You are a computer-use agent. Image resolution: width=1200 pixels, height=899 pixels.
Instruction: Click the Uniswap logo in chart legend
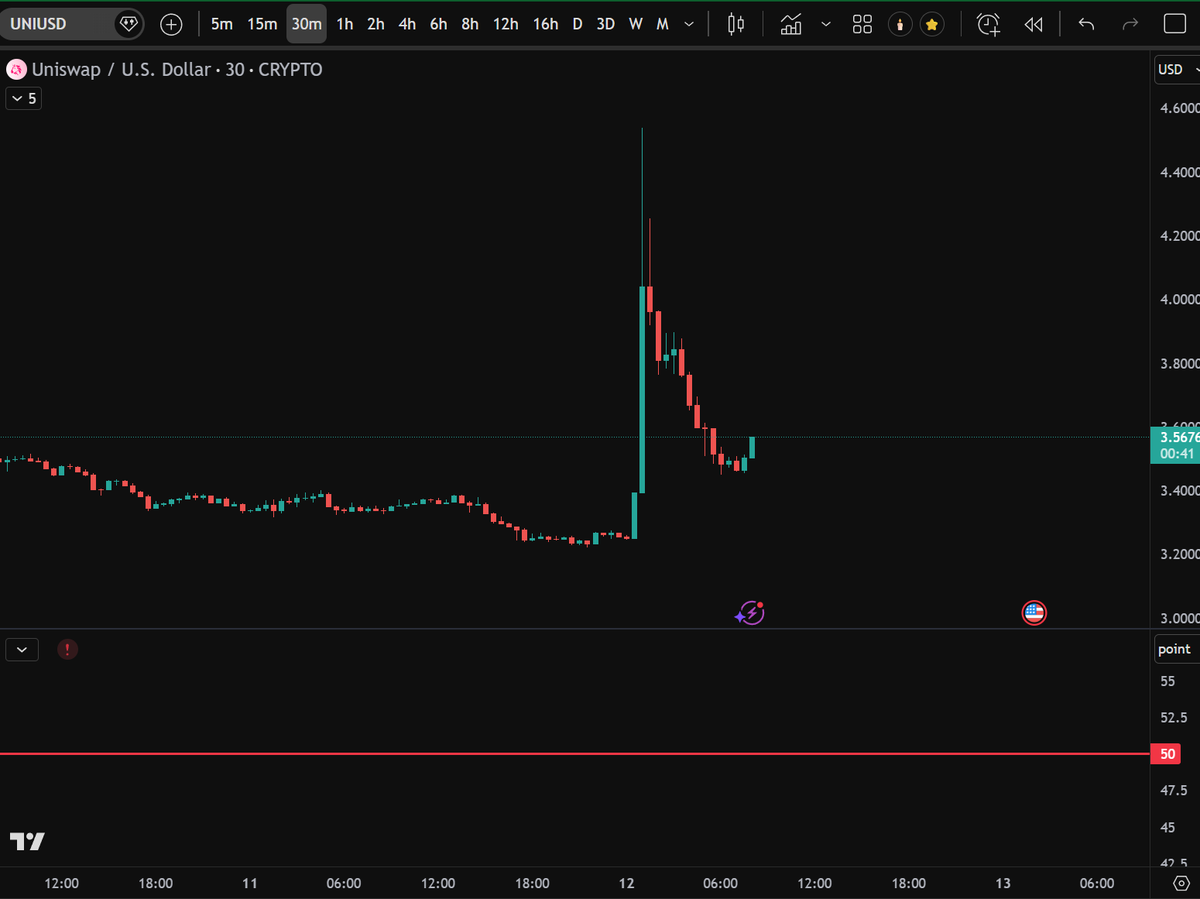[x=17, y=70]
